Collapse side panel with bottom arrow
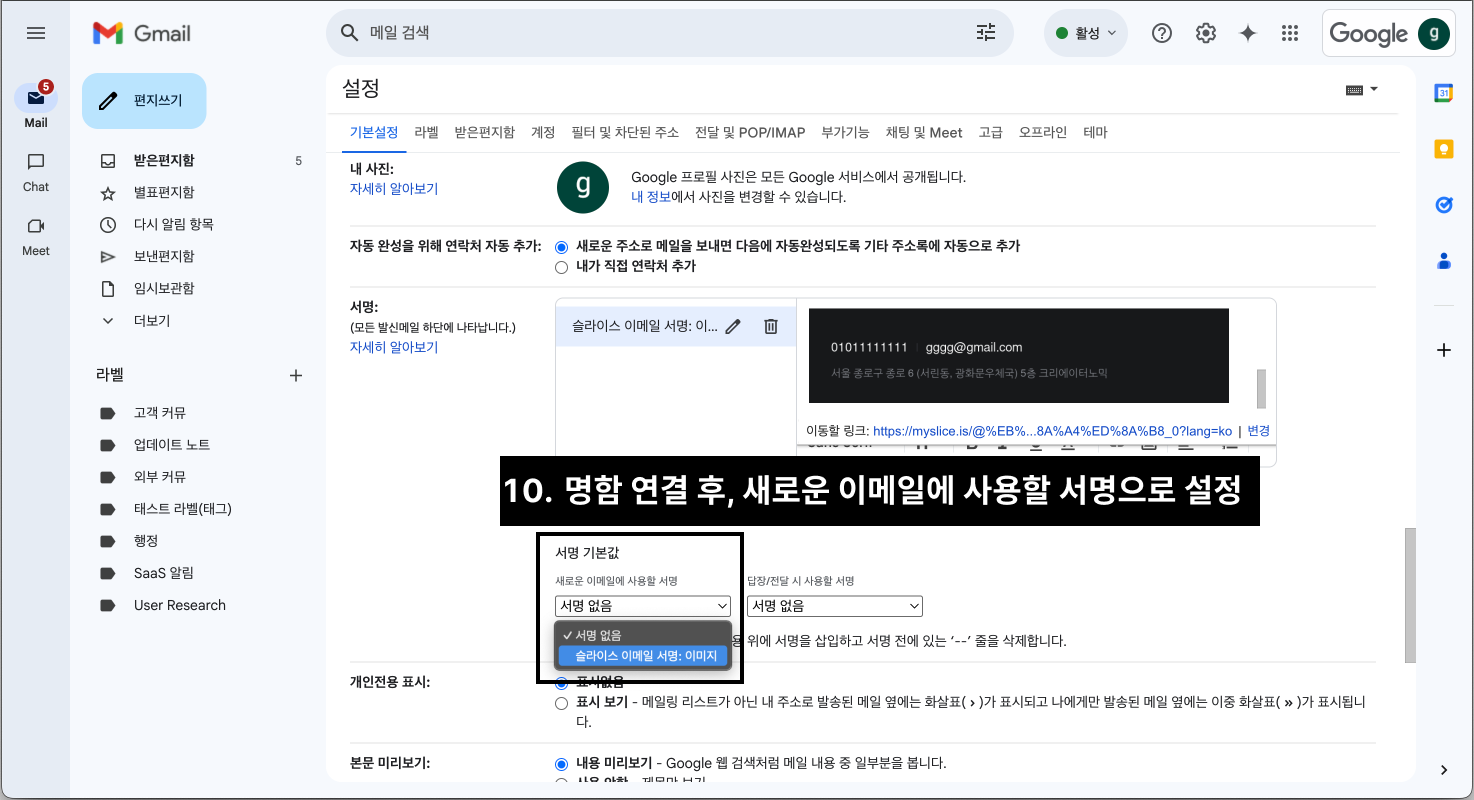 pos(1443,770)
